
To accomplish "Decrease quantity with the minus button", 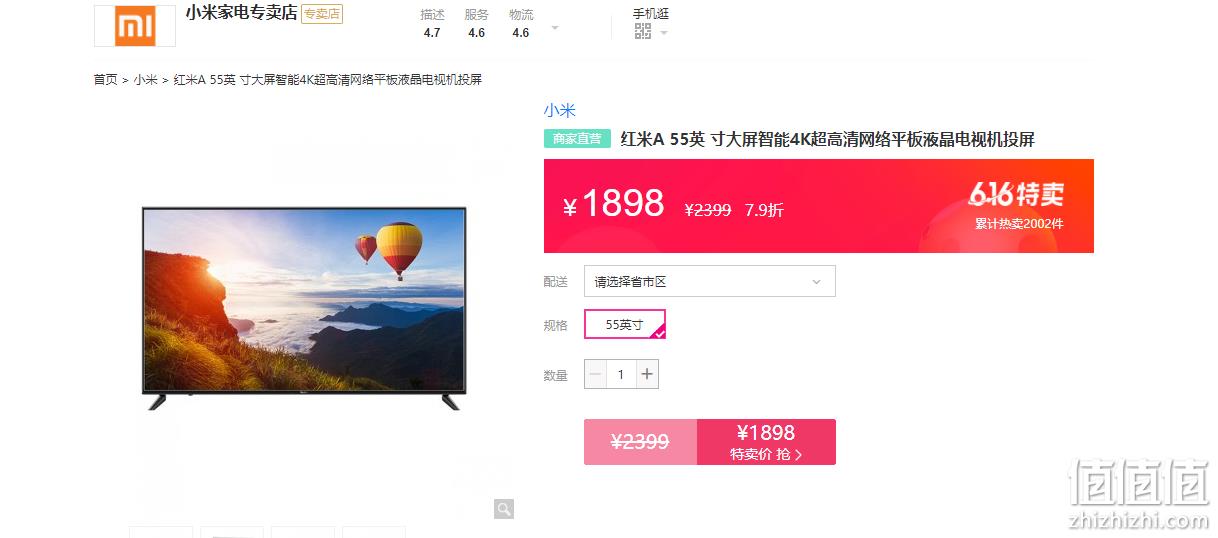I will [596, 375].
